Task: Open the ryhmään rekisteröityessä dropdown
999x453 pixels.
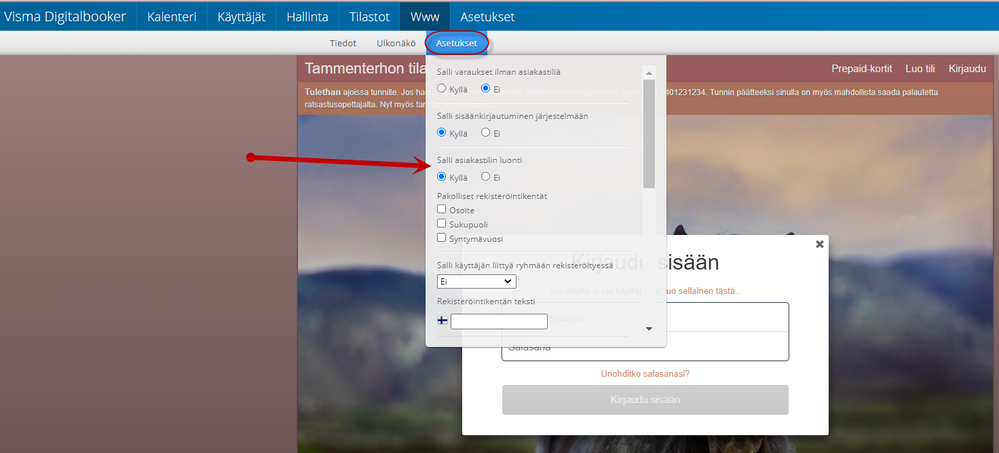Action: 477,281
